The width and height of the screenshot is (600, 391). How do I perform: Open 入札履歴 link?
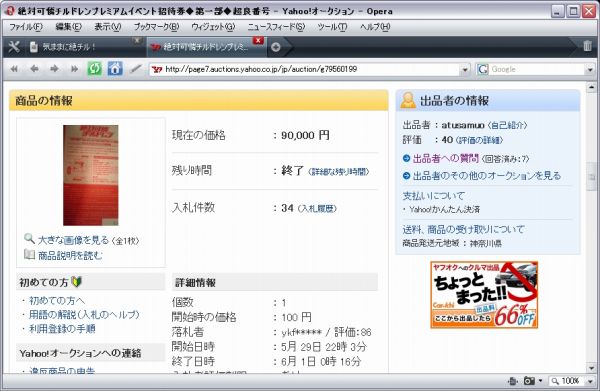pos(317,209)
